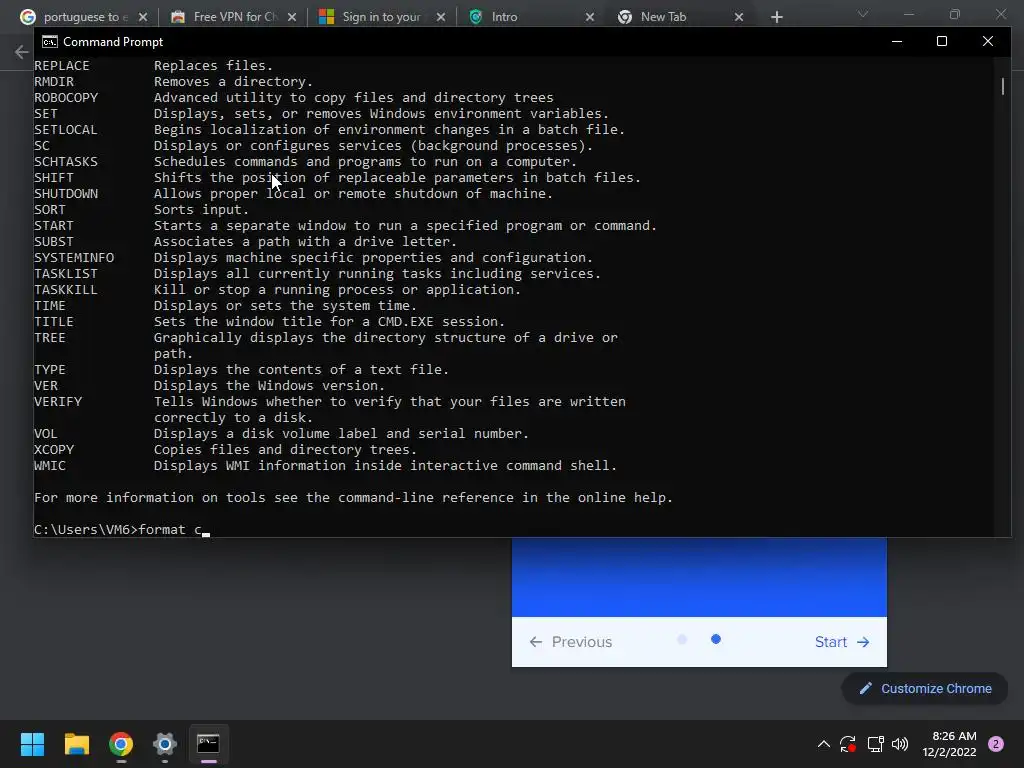The height and width of the screenshot is (768, 1024).
Task: Minimize the Command Prompt window
Action: tap(897, 41)
